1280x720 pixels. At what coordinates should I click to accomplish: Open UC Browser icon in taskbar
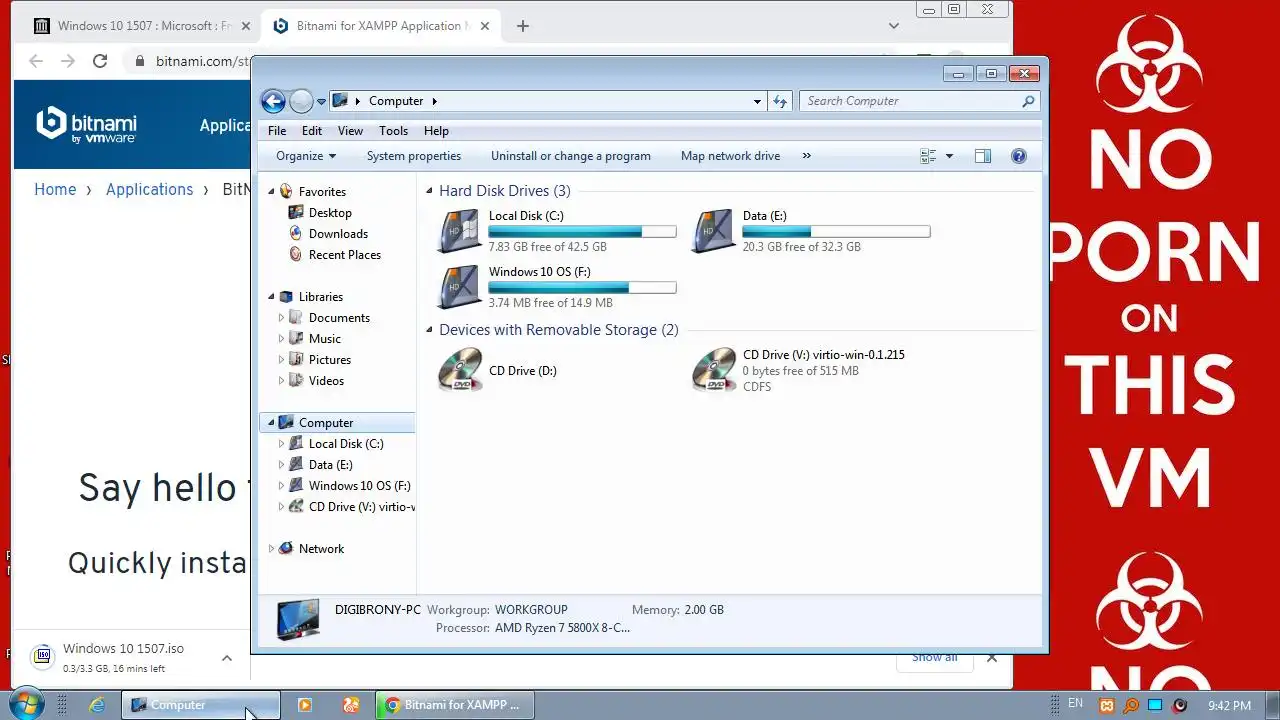351,705
